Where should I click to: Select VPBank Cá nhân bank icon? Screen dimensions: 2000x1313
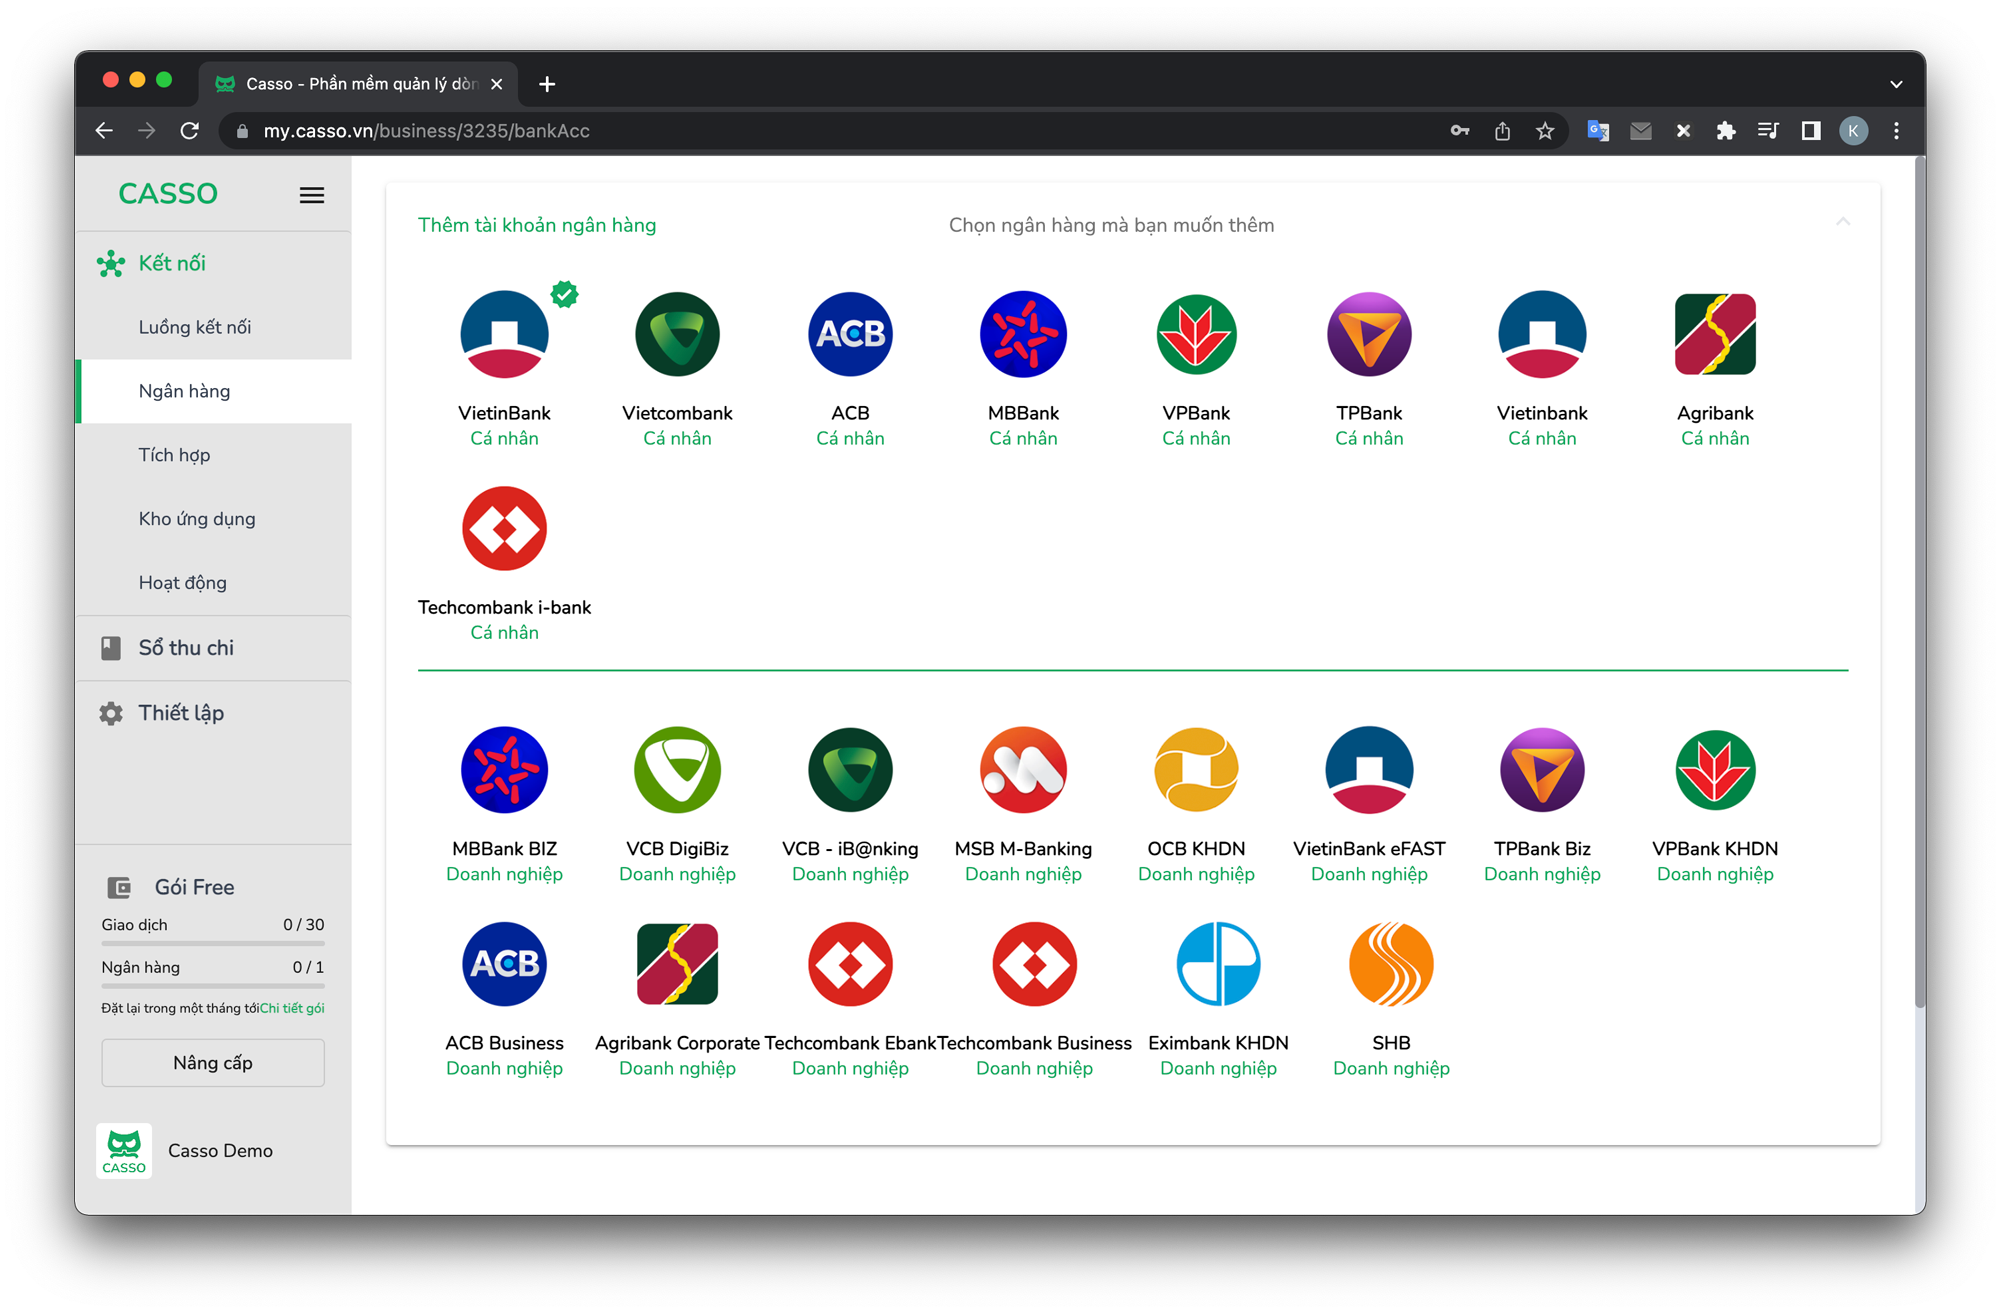click(x=1196, y=334)
